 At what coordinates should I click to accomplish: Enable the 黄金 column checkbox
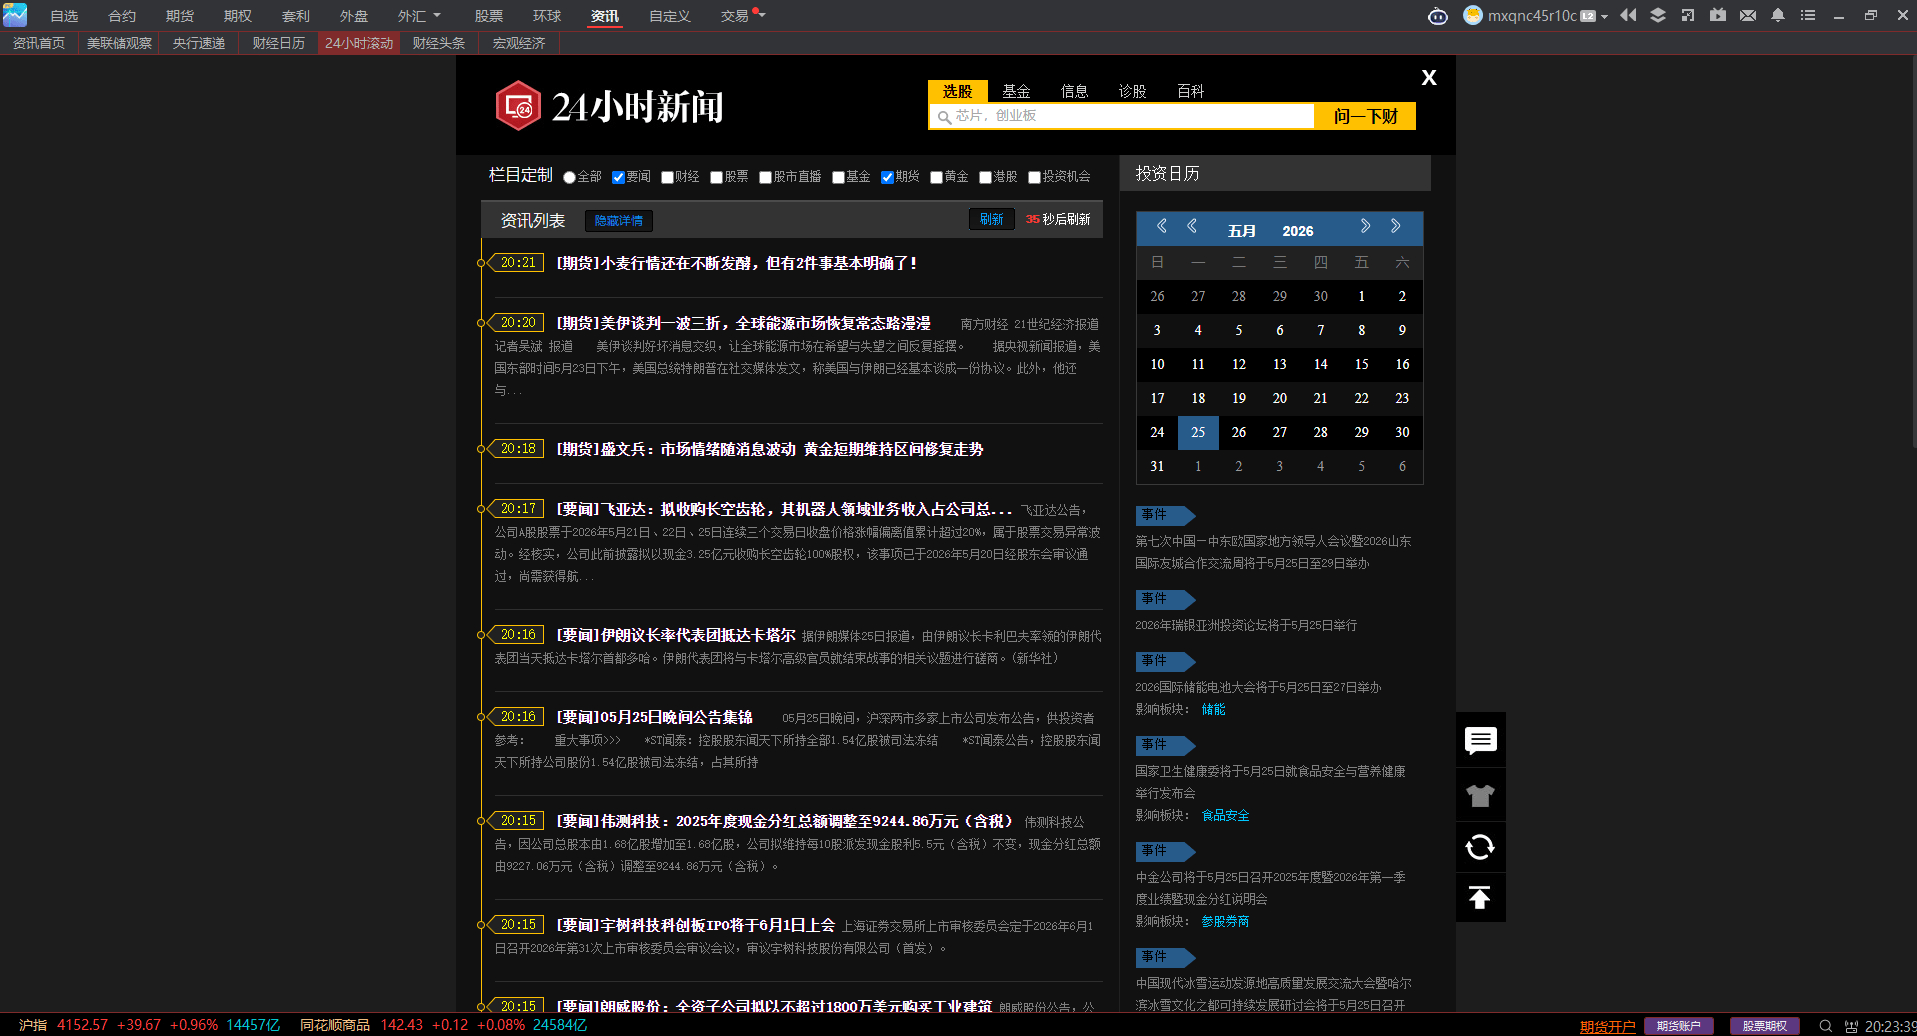click(936, 177)
